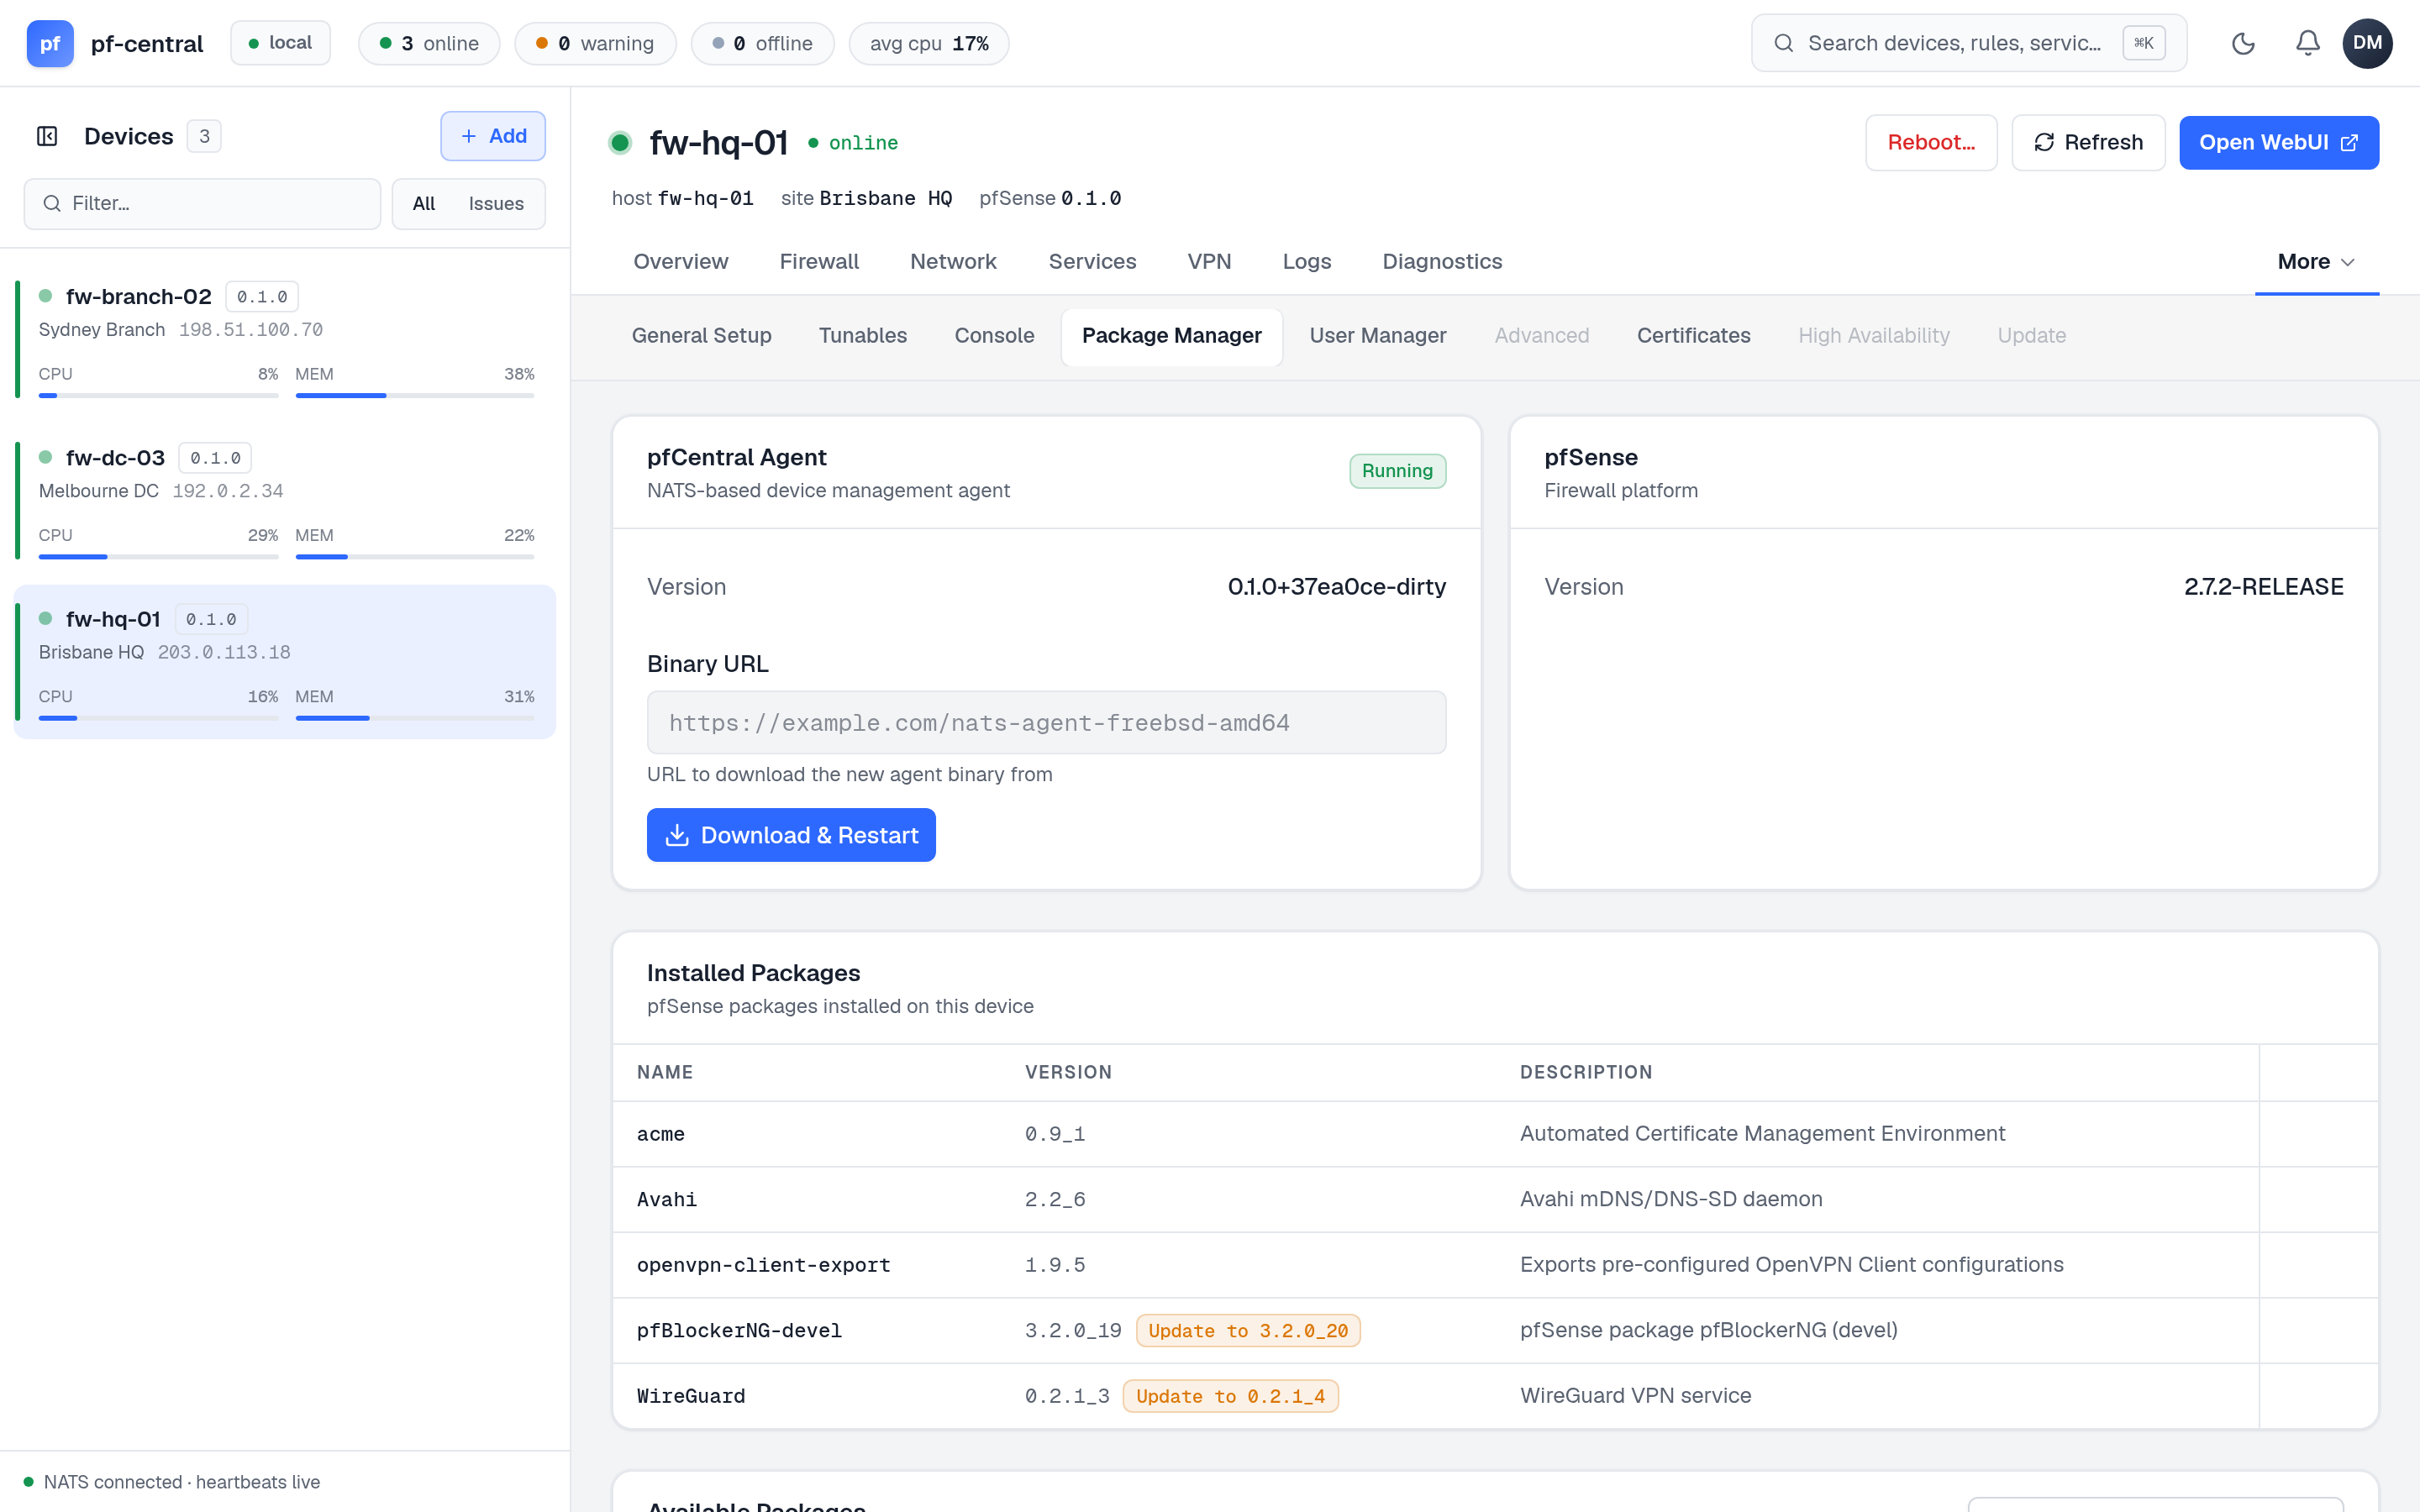Viewport: 2420px width, 1512px height.
Task: Switch to the Network tab
Action: pyautogui.click(x=953, y=261)
